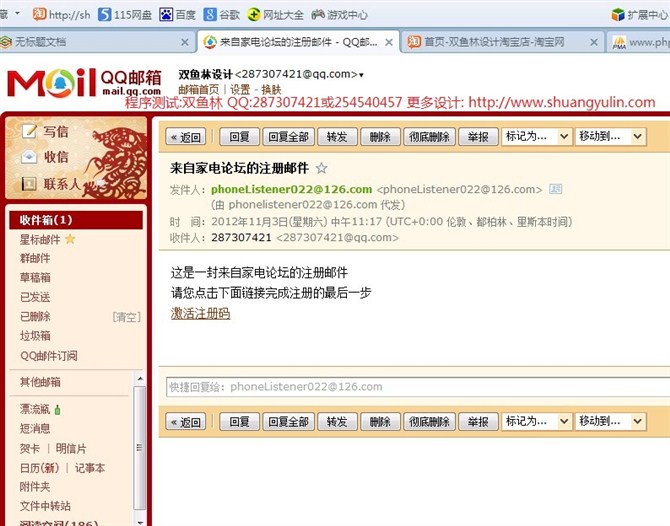Switch to the phpMyAdmin tab

pos(639,42)
